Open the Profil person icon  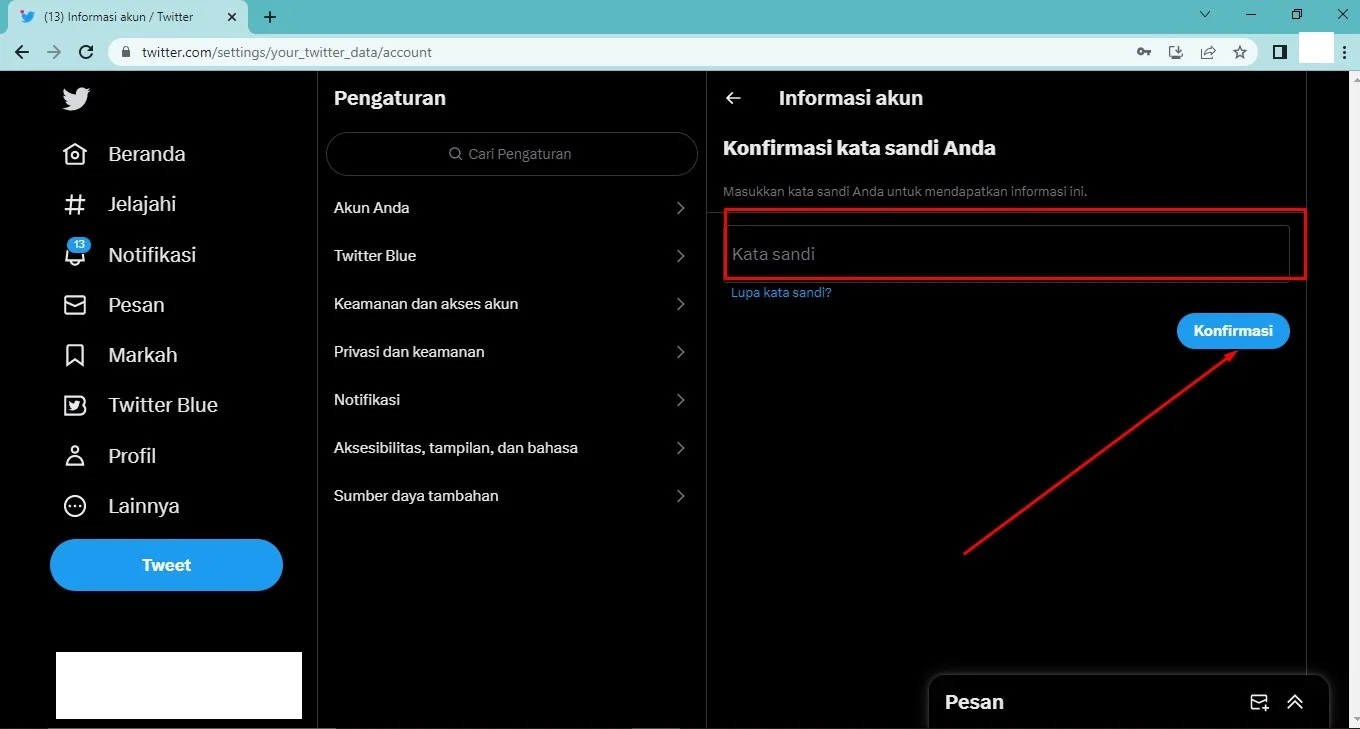coord(75,456)
